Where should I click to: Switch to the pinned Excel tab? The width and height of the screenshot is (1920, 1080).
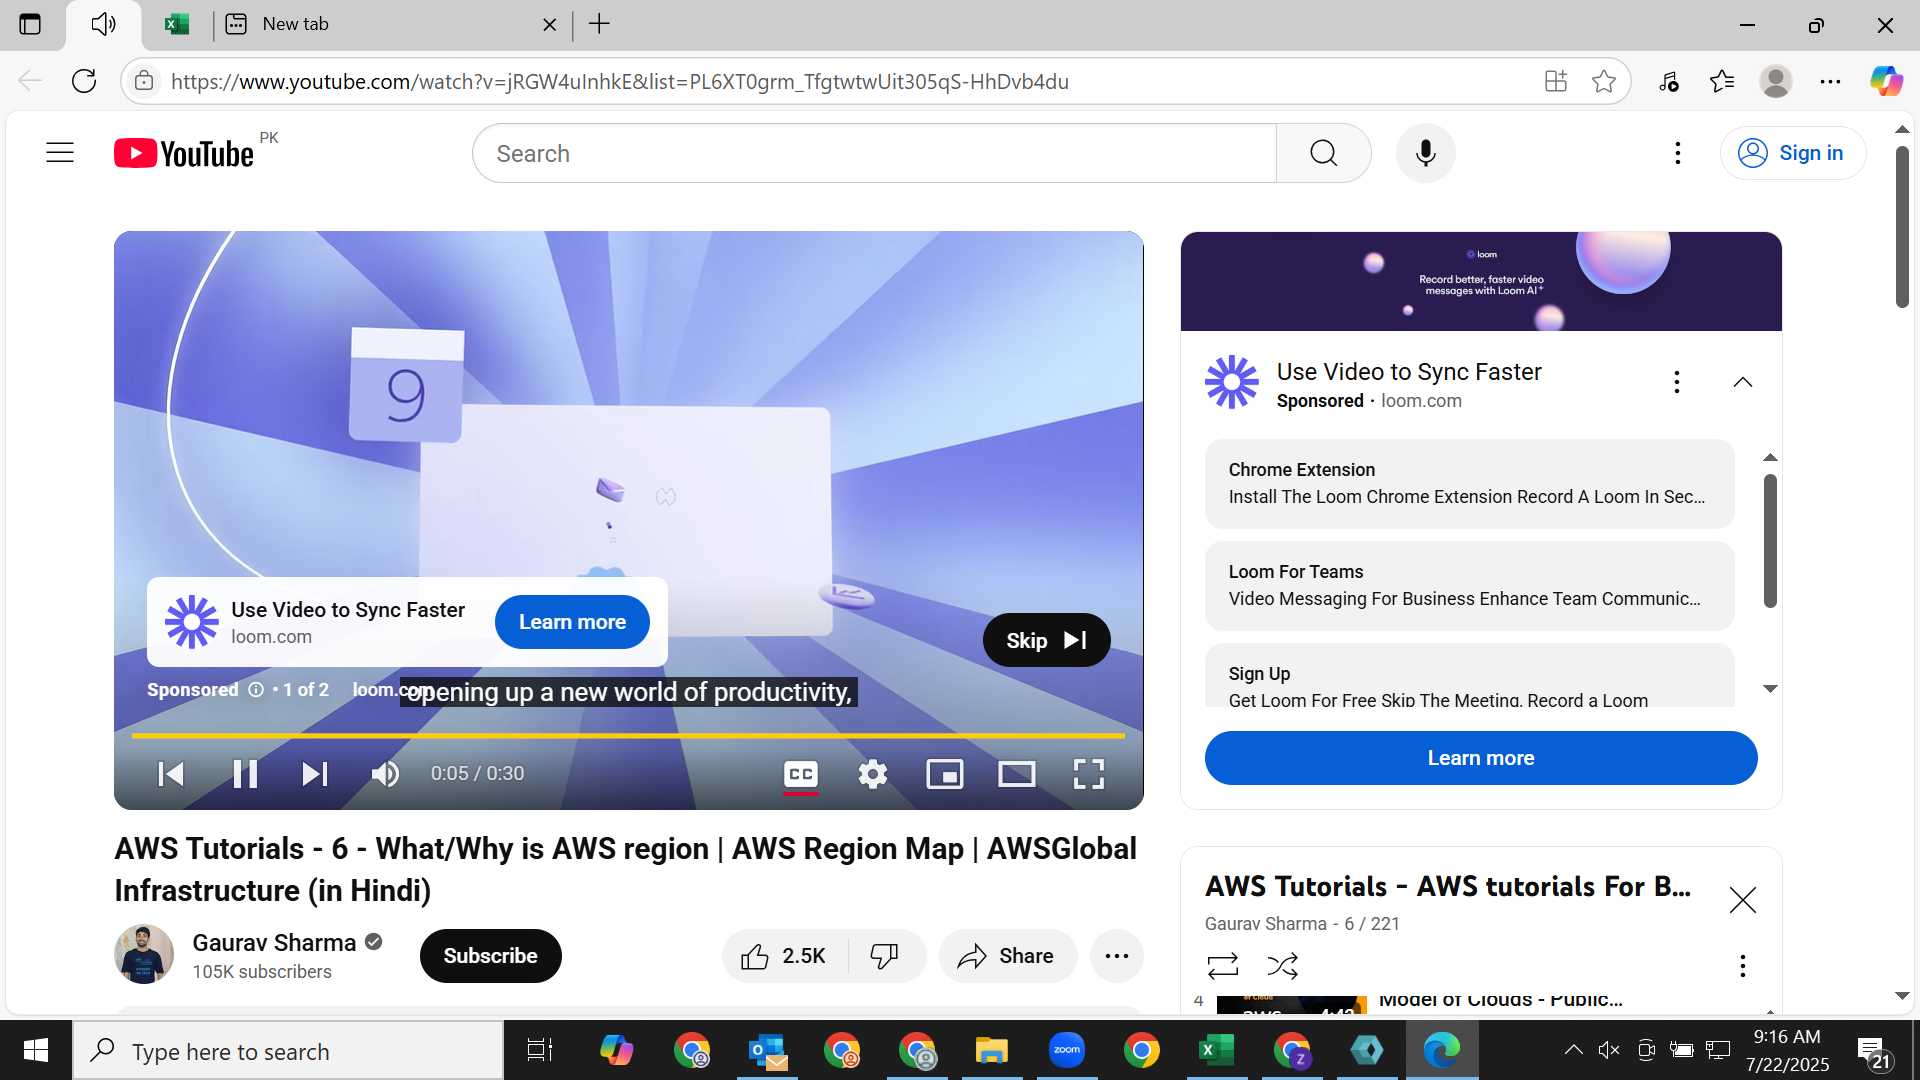coord(177,24)
